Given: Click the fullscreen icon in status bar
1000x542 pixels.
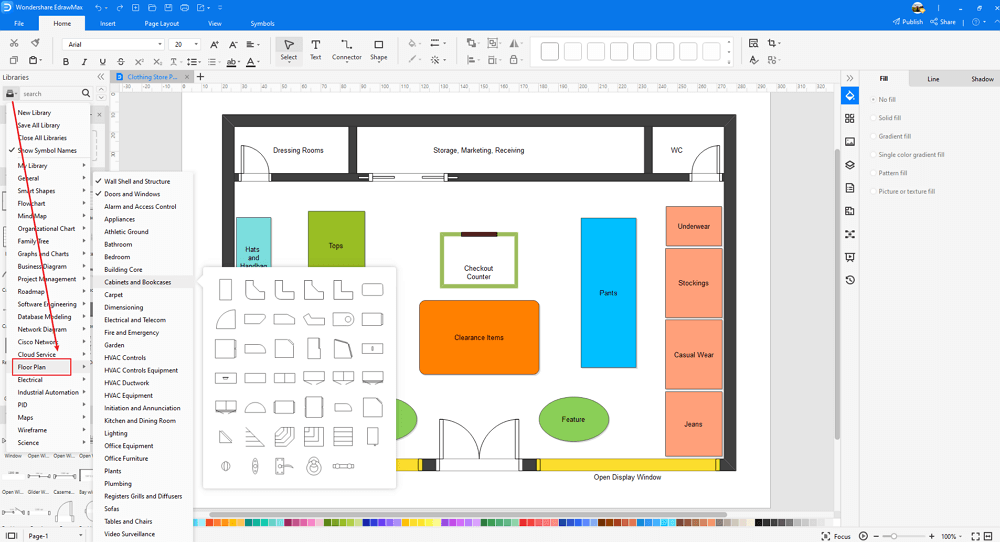Looking at the screenshot, I should coord(975,536).
